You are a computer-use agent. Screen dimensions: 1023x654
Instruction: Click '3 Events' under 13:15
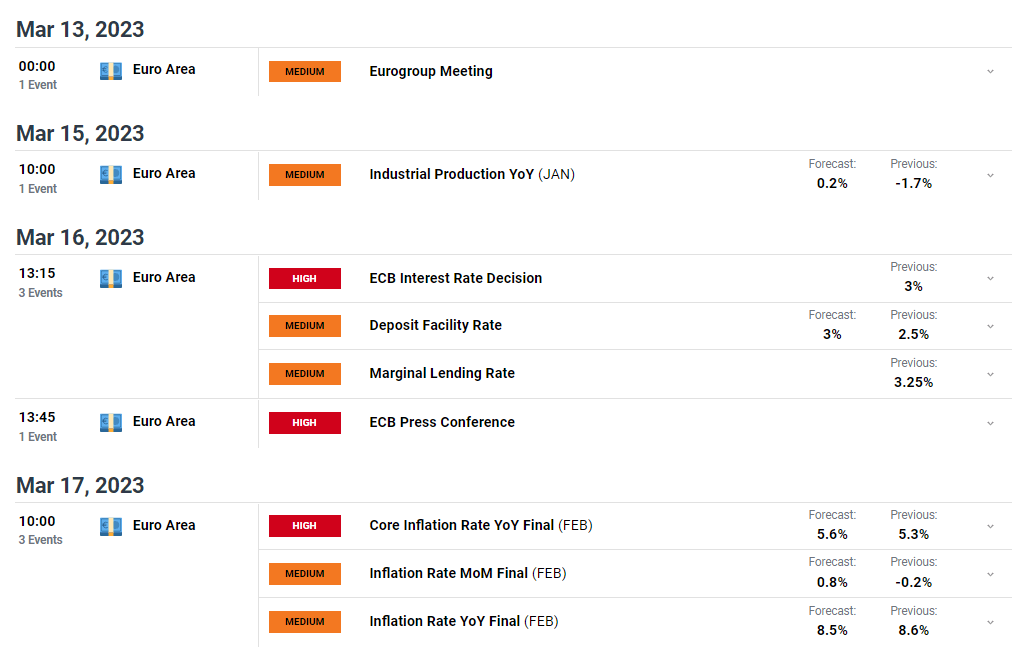pyautogui.click(x=40, y=293)
